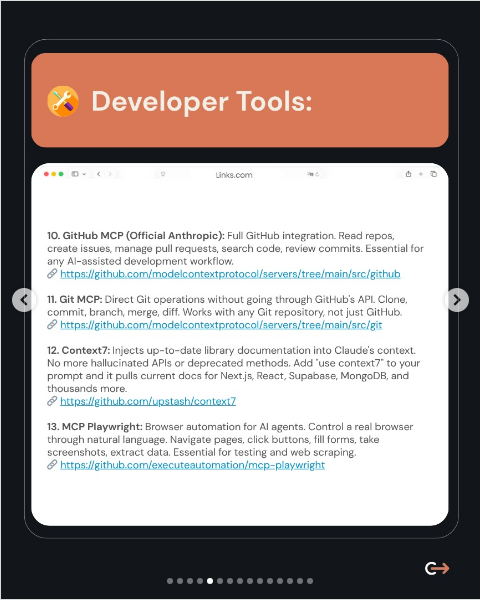Open the tab overview icon
Viewport: 480px width, 600px height.
[x=433, y=174]
